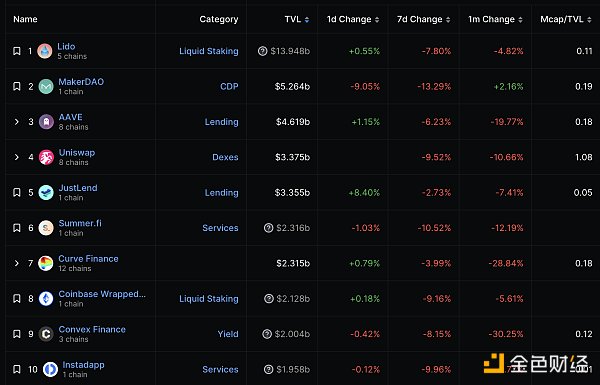Open the Summer.fi protocol link
Image resolution: width=600 pixels, height=385 pixels.
click(80, 223)
